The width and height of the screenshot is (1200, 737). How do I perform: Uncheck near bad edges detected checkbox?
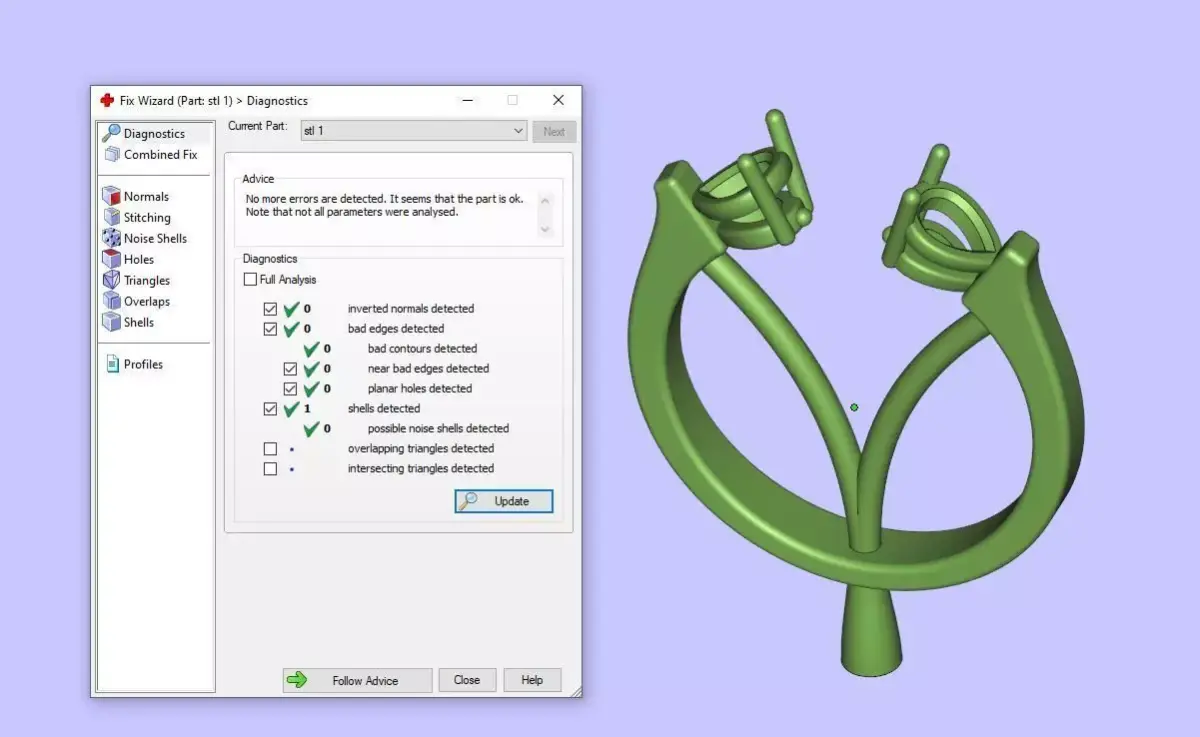290,369
